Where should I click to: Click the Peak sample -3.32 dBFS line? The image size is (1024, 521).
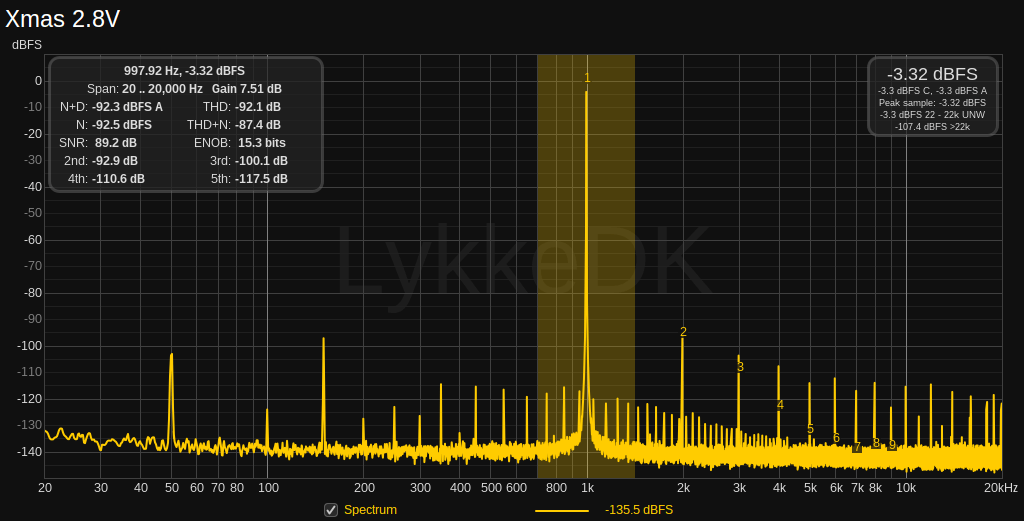point(932,103)
